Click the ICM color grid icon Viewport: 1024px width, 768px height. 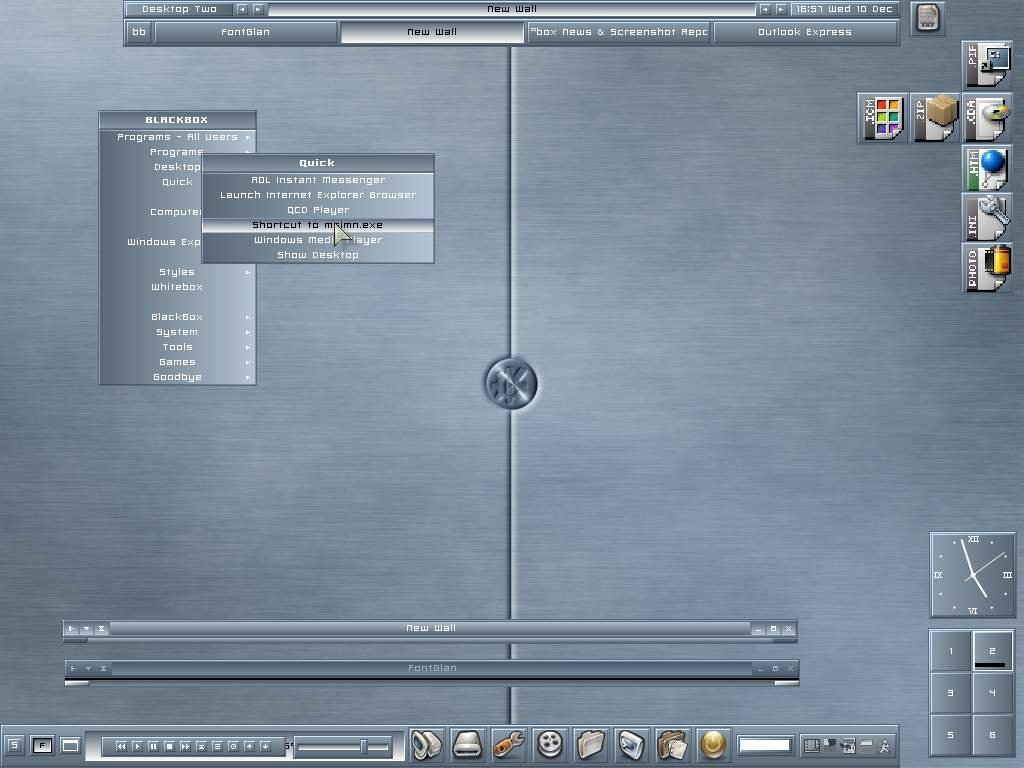pyautogui.click(x=882, y=118)
